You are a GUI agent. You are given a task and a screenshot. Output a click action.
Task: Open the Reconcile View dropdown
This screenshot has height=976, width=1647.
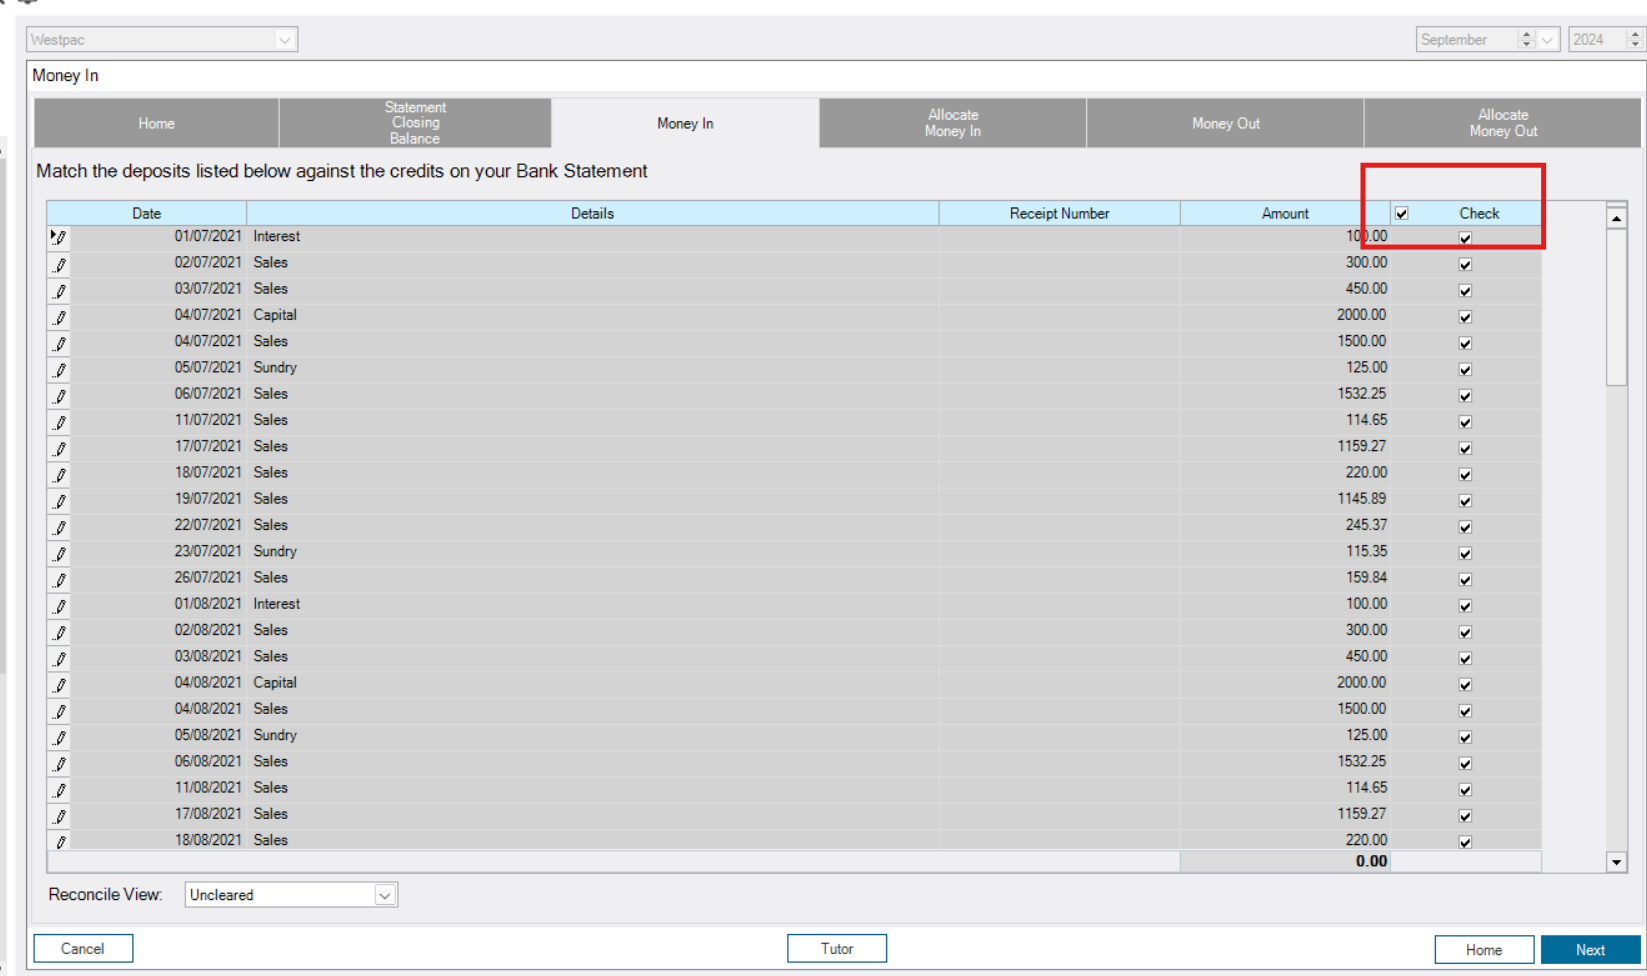pos(384,895)
